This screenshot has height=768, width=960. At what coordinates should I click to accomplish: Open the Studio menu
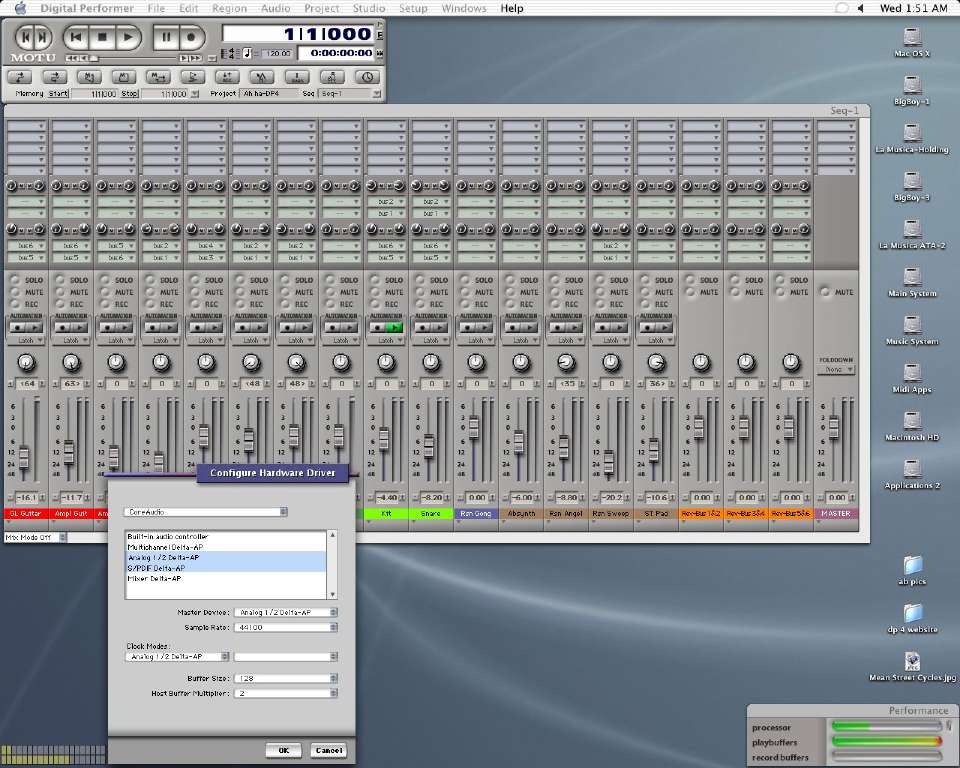(369, 8)
